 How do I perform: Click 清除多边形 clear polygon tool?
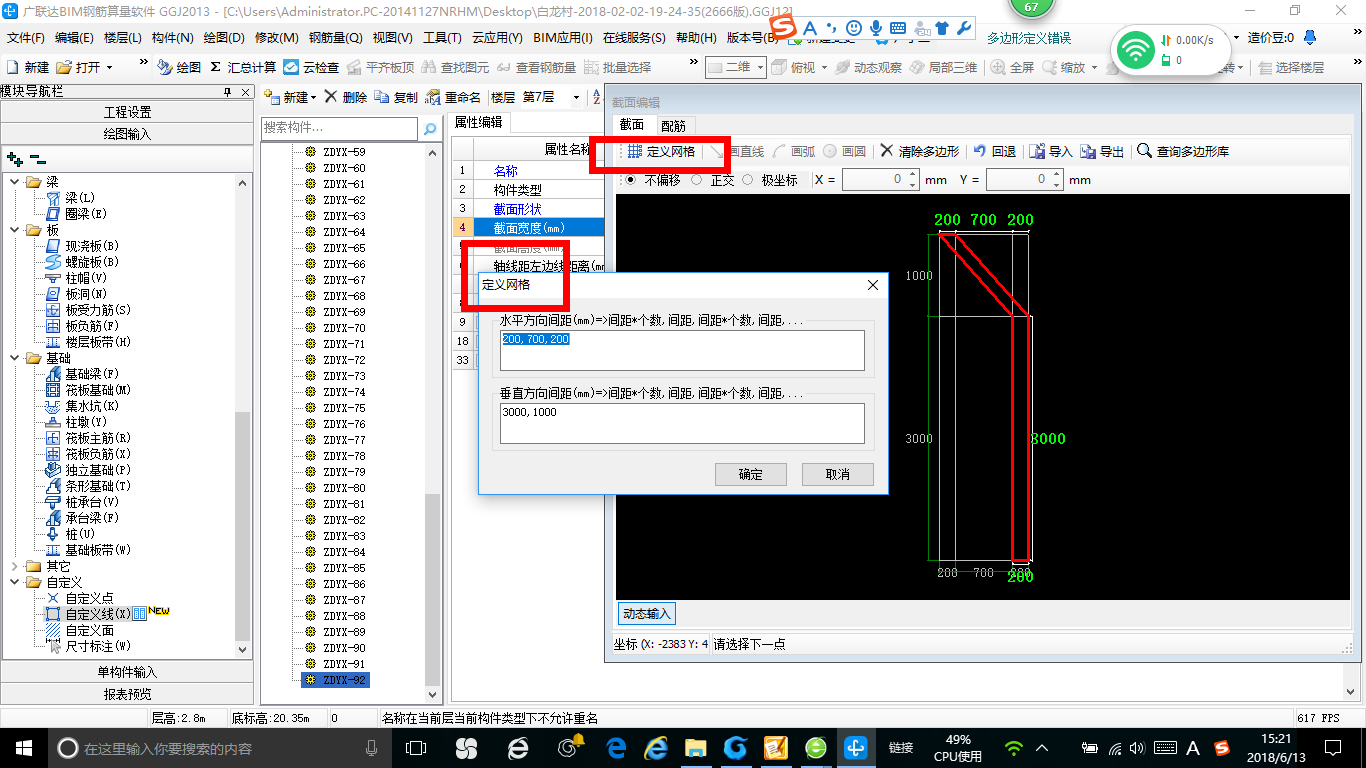[x=919, y=152]
